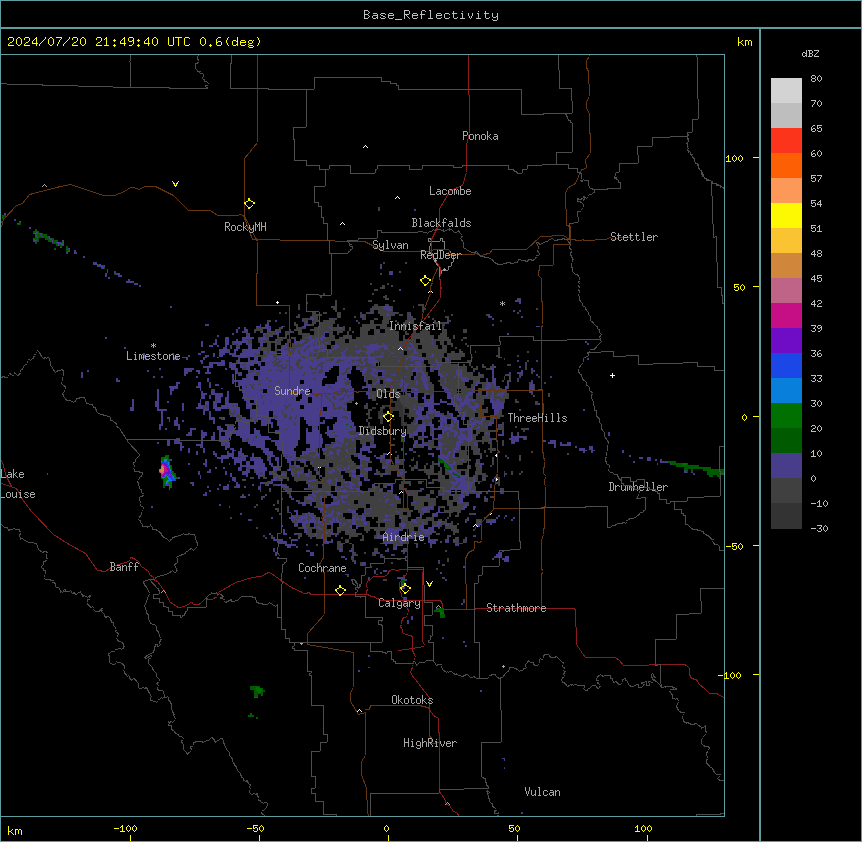This screenshot has width=862, height=842.
Task: Click the -30 value in the dBZ legend
Action: click(819, 529)
